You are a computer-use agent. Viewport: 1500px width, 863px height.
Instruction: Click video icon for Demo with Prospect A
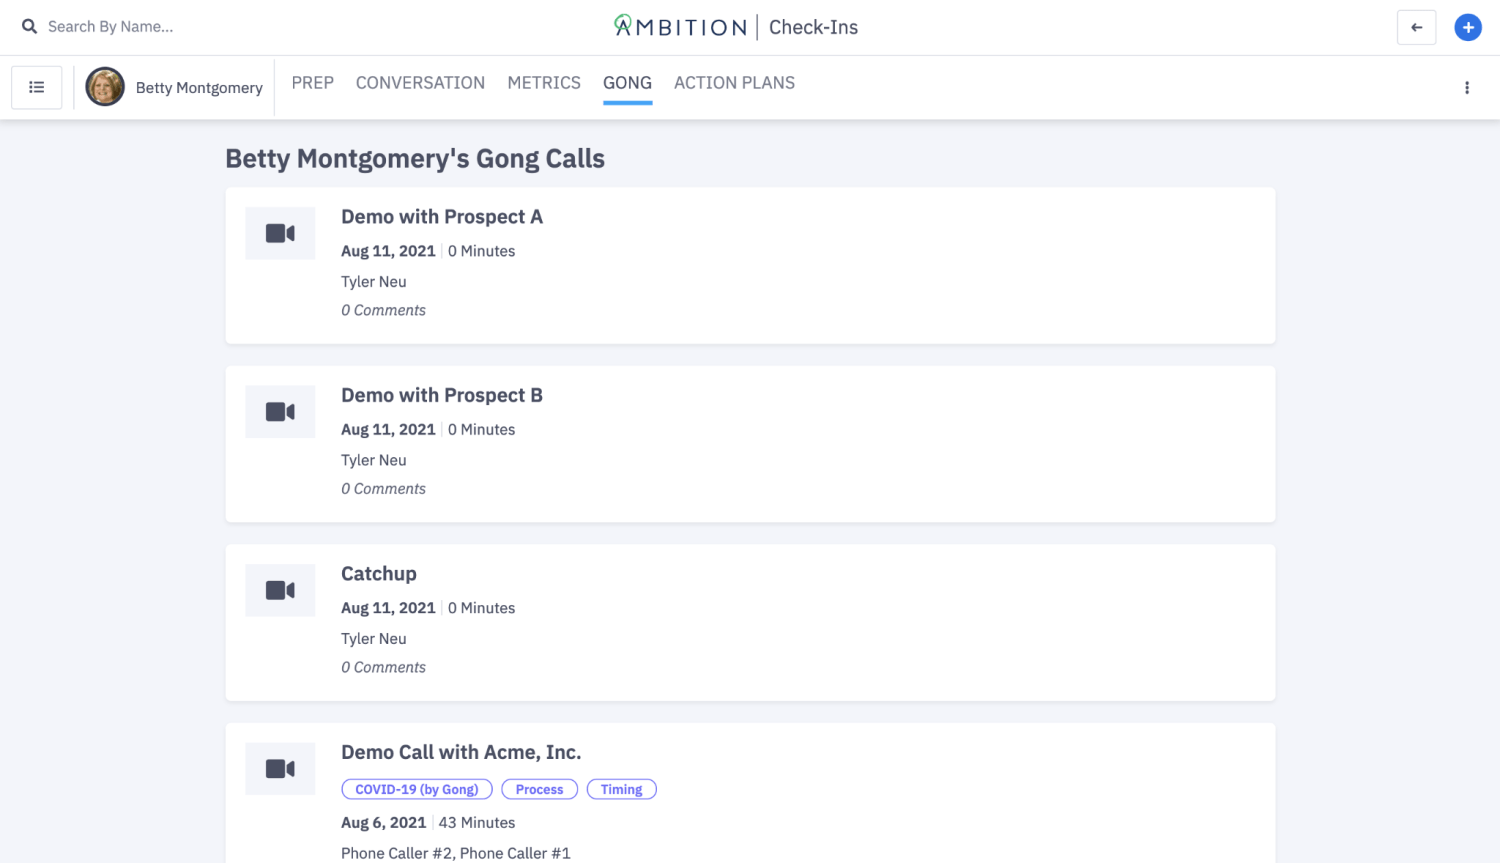pyautogui.click(x=280, y=234)
